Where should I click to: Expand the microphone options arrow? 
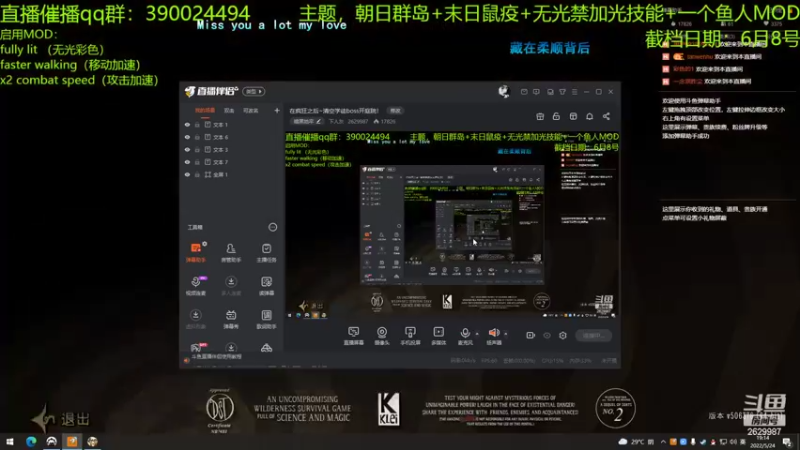(x=477, y=334)
